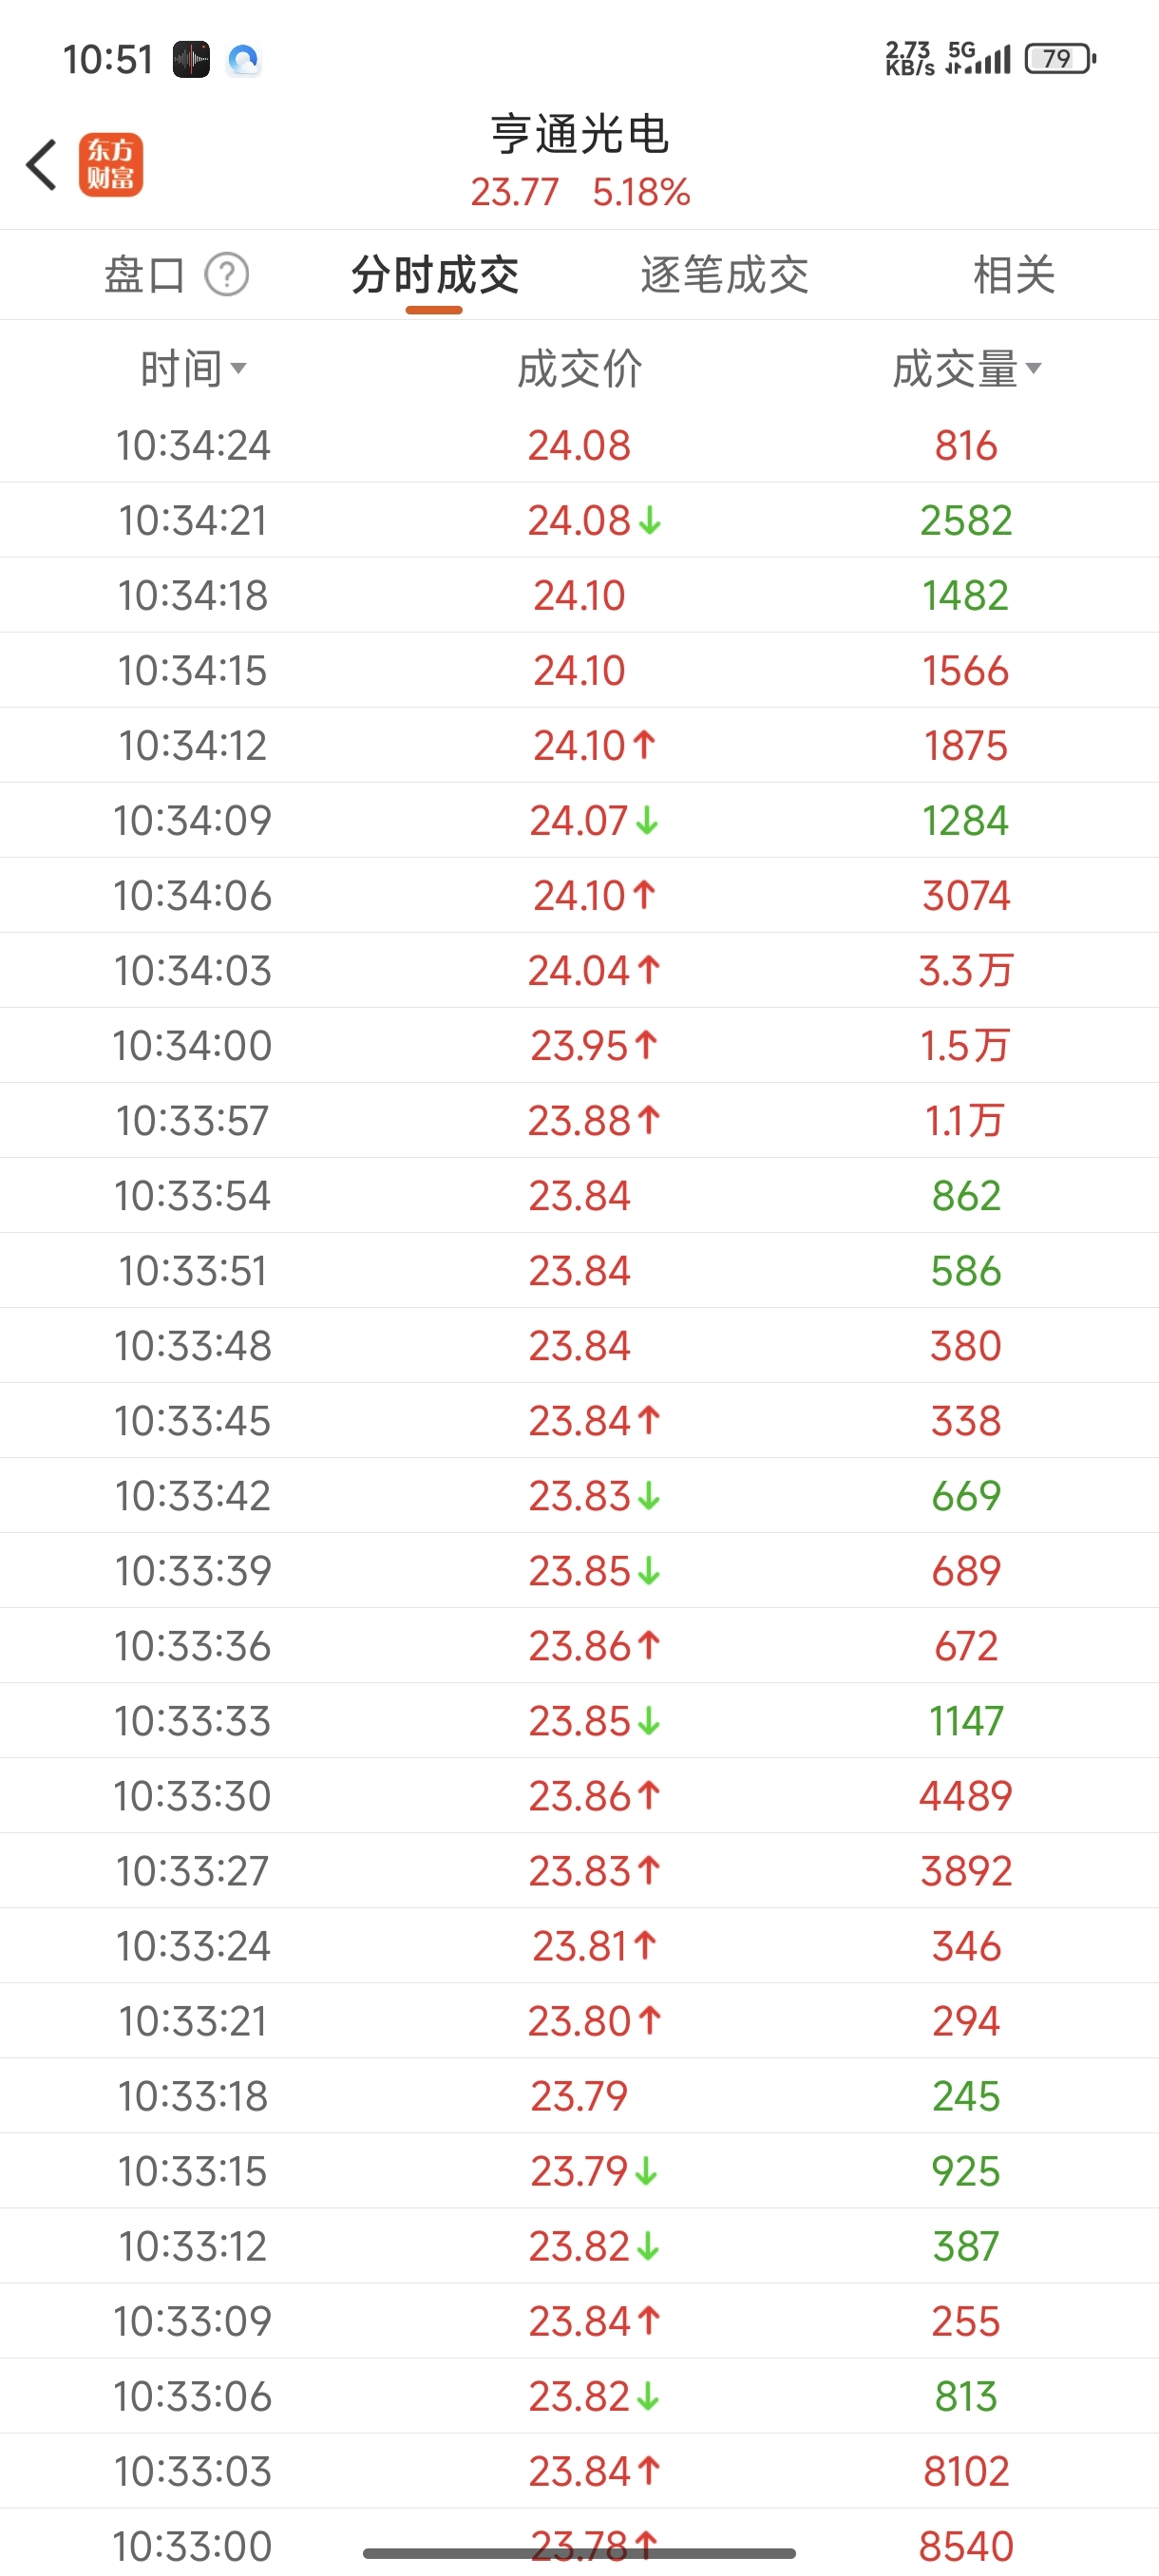
Task: Tap the bottom home gesture bar
Action: 579,2553
